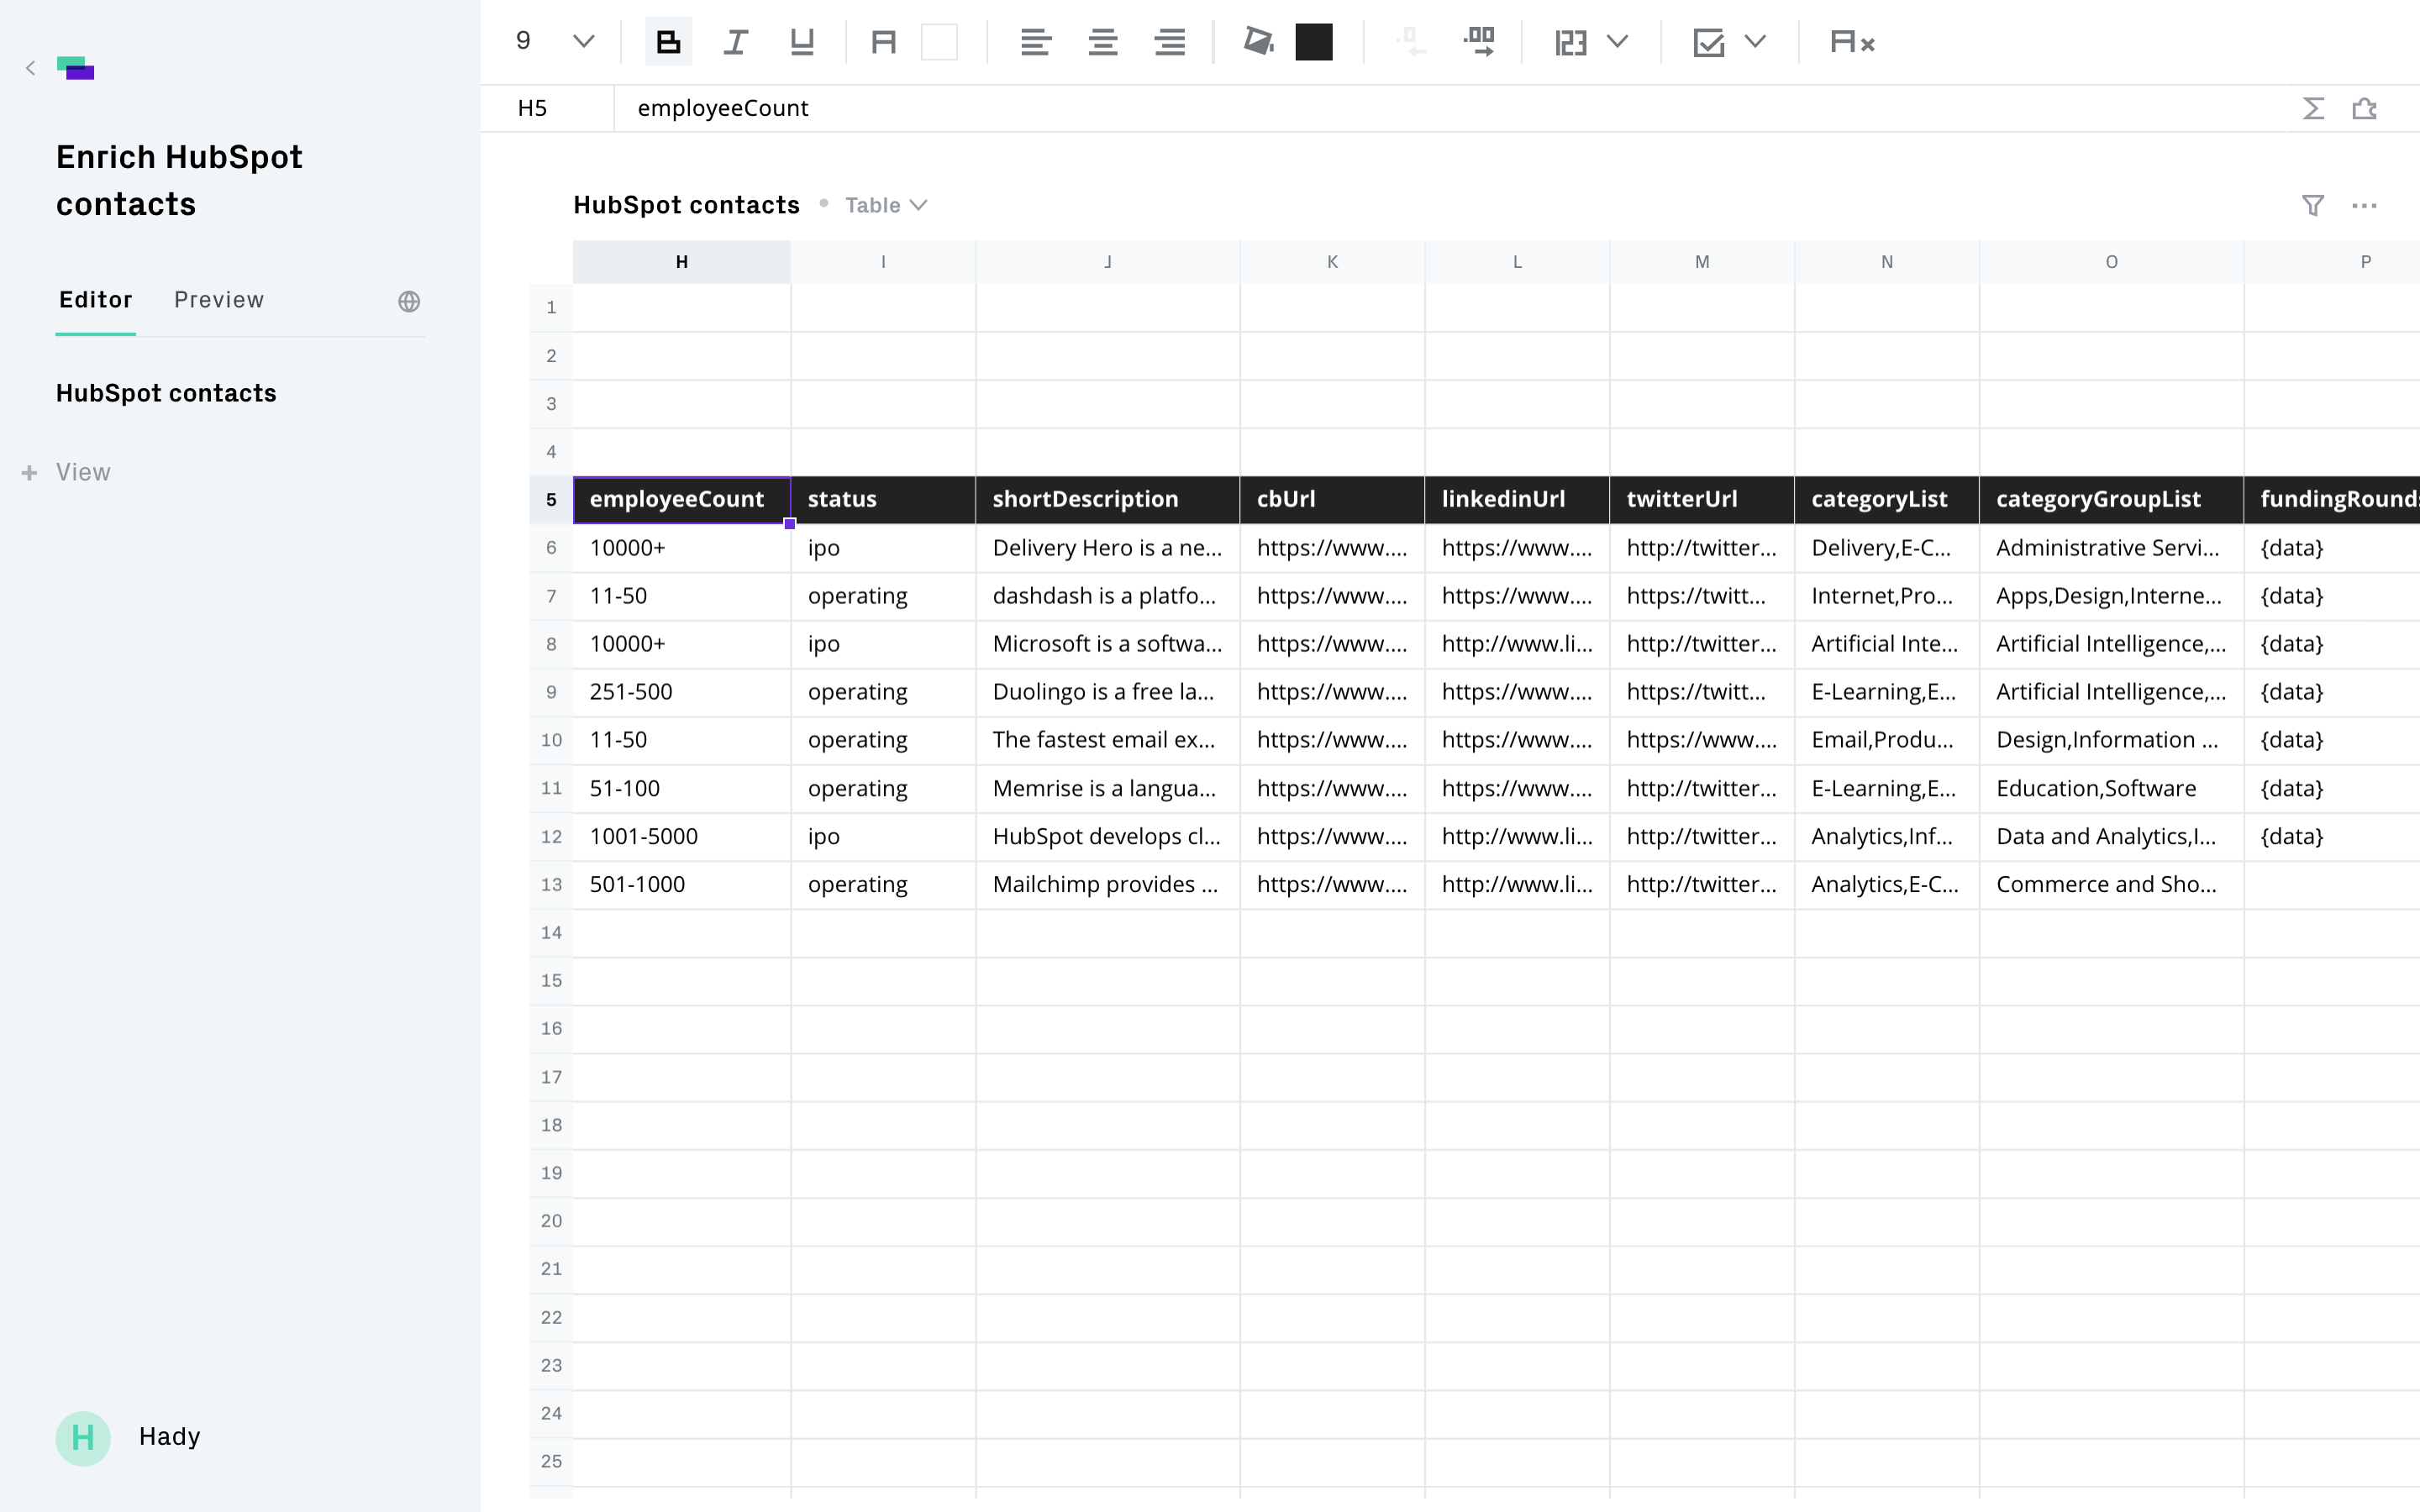Select the 'HubSpot develops cl...' cell
The image size is (2420, 1512).
(x=1108, y=837)
